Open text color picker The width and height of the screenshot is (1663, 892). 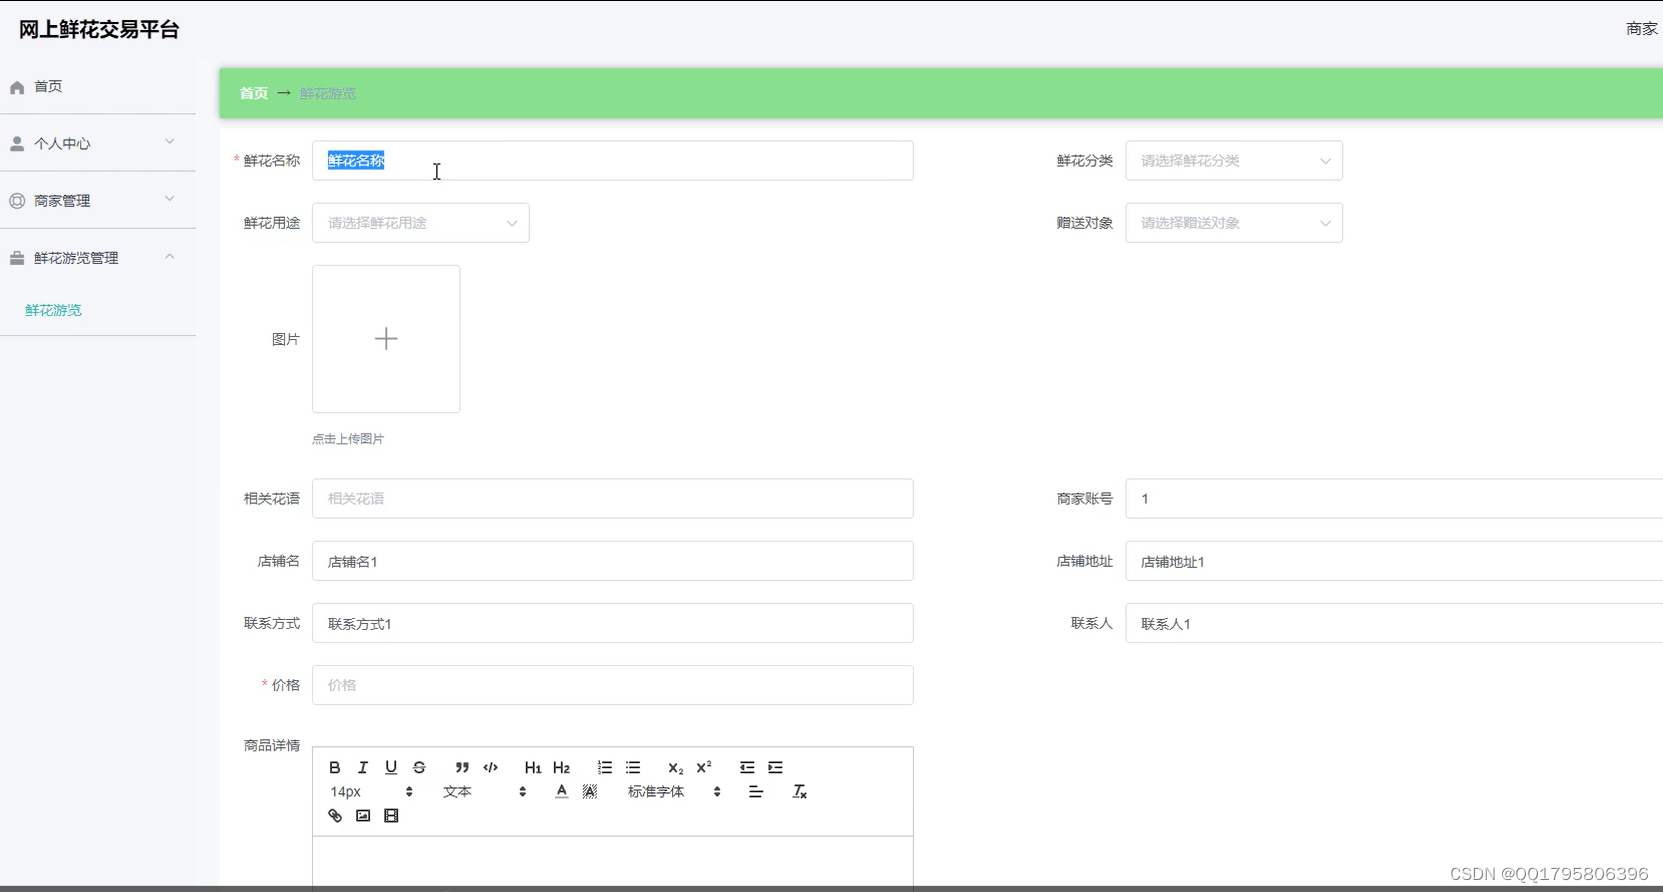(562, 791)
